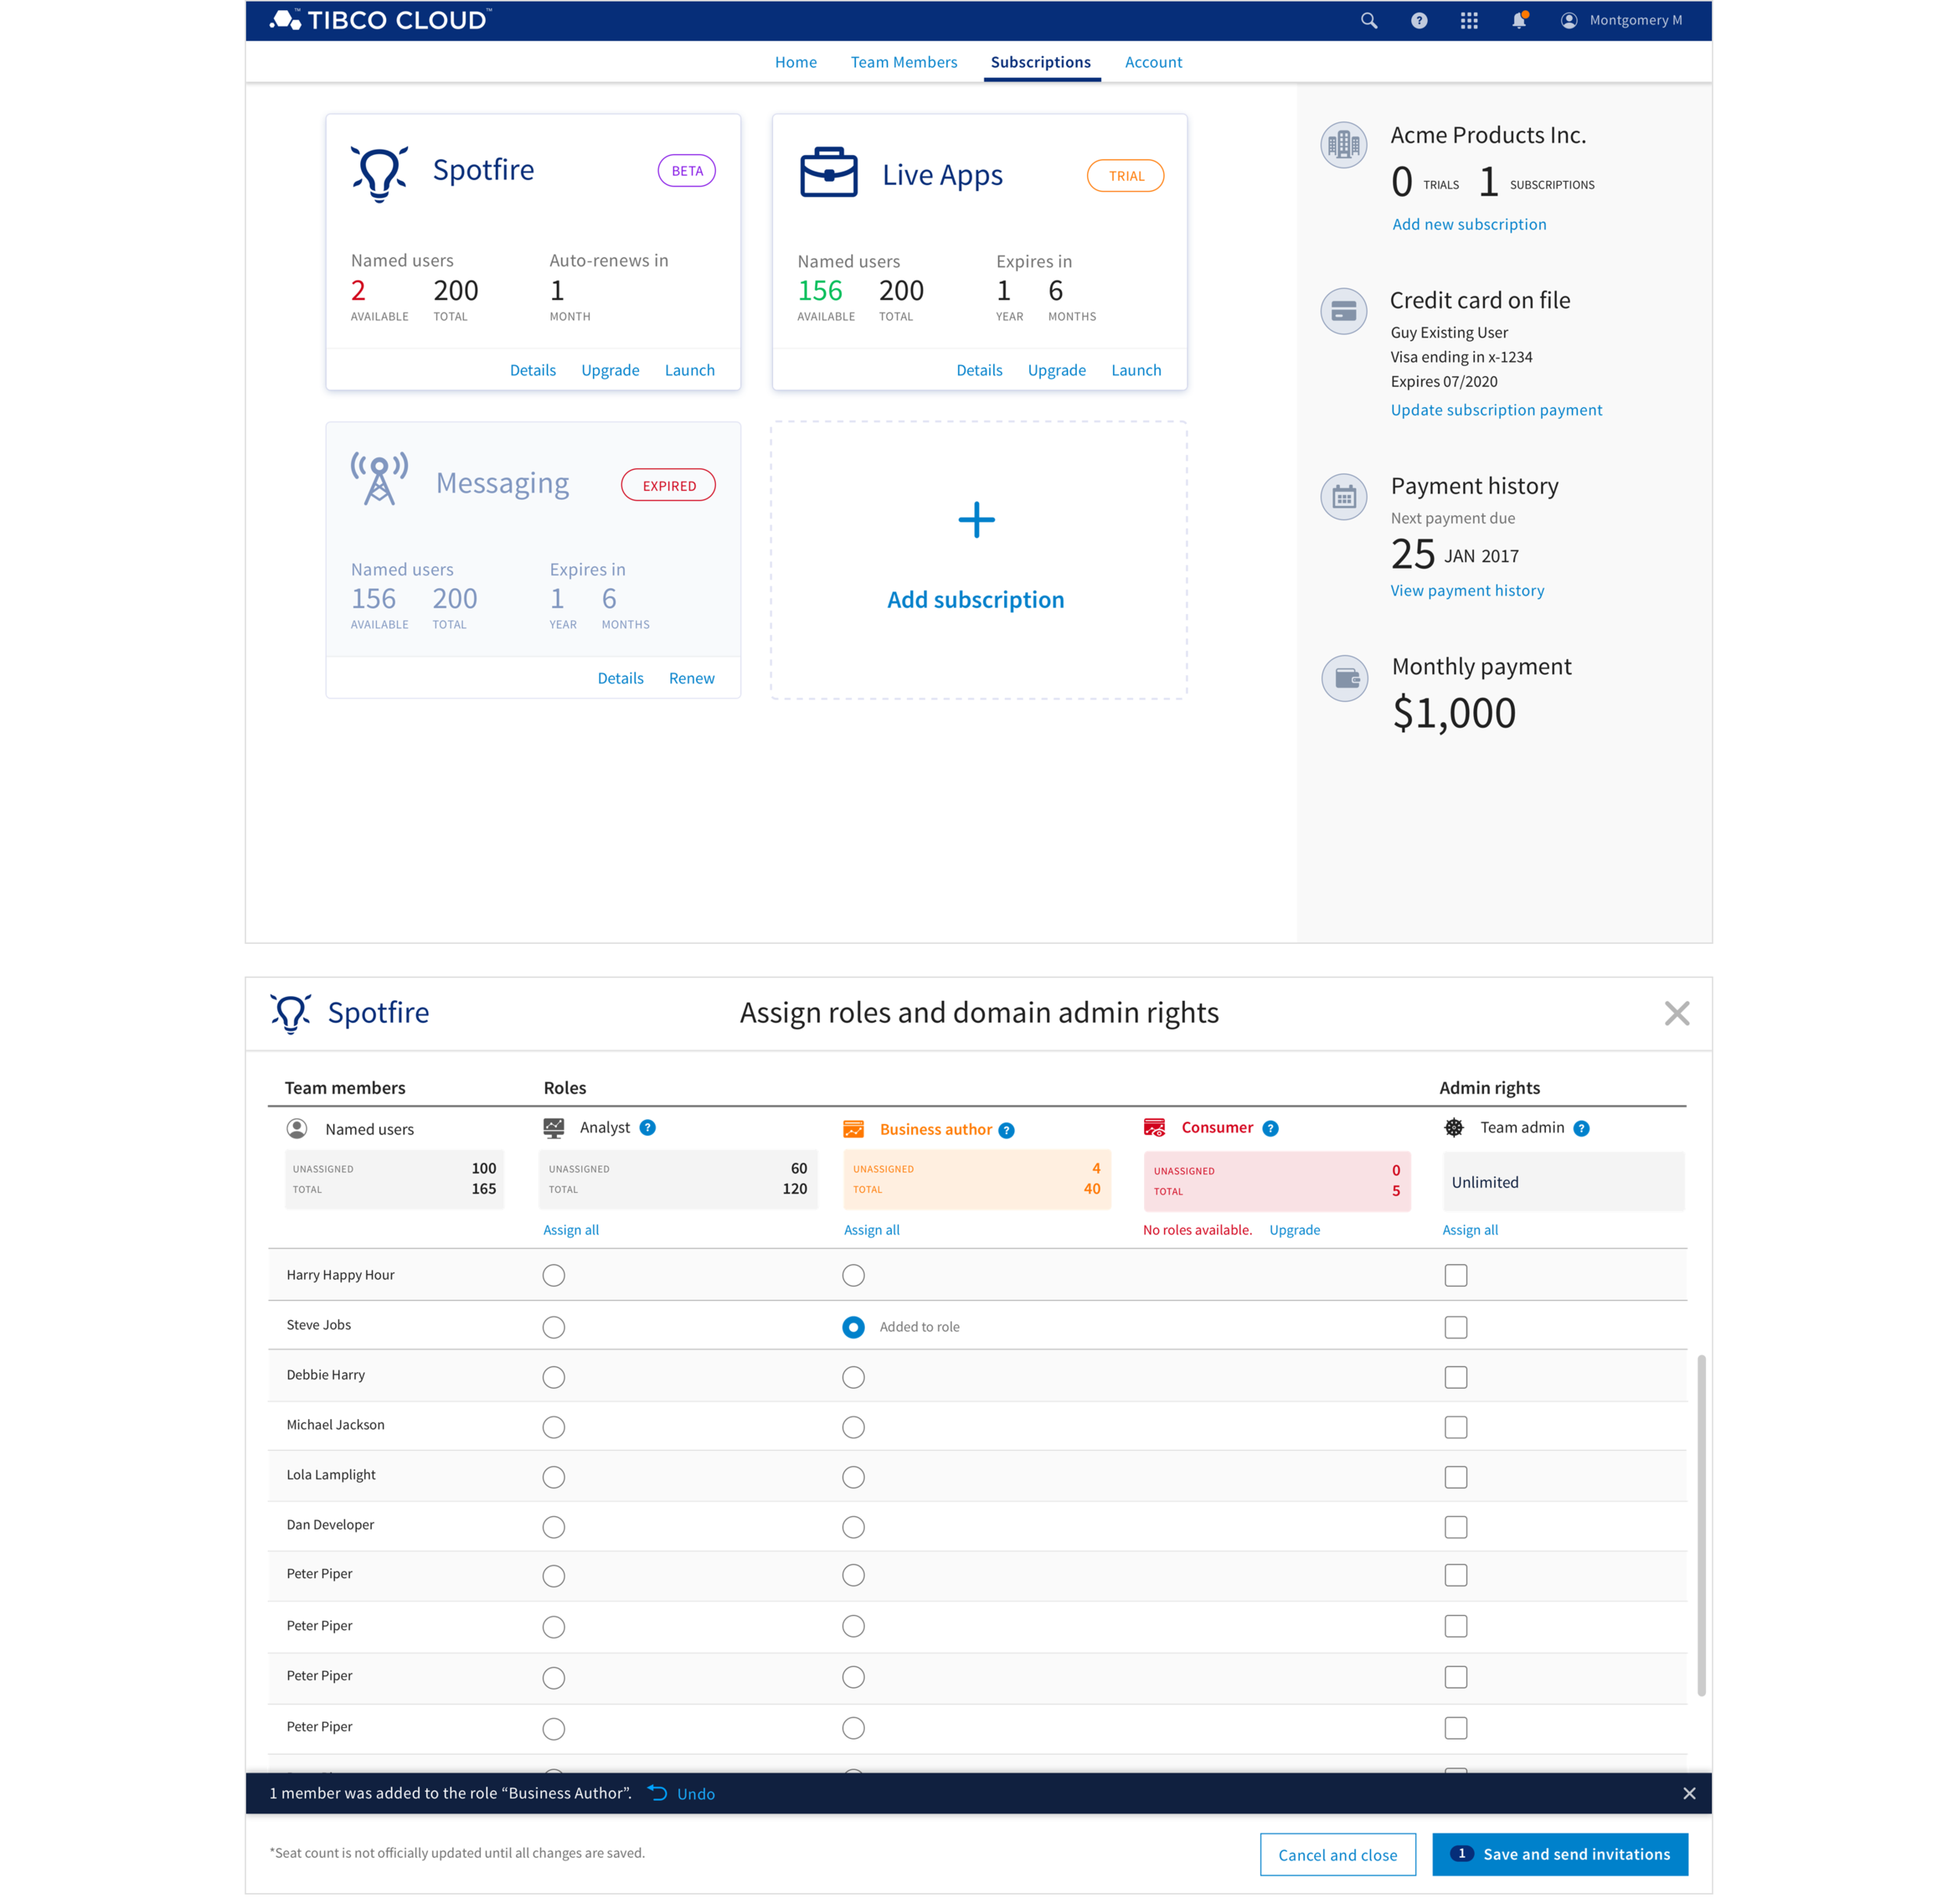Enable Team admin checkbox for Dan Developer
This screenshot has height=1904, width=1958.
click(x=1455, y=1527)
